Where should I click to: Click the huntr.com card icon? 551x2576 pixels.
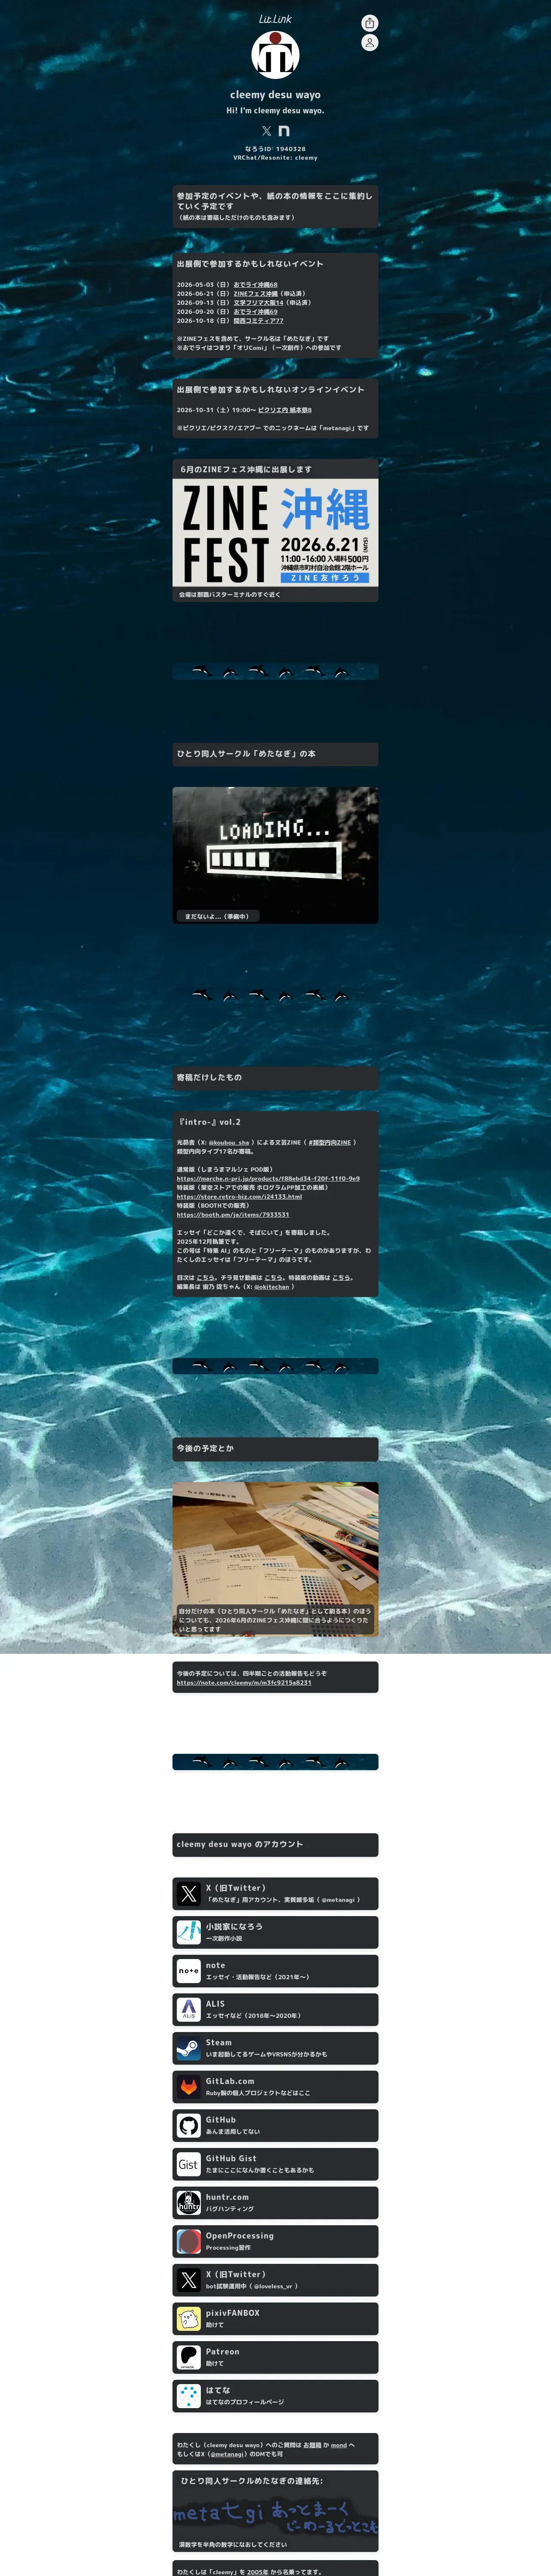[189, 2203]
